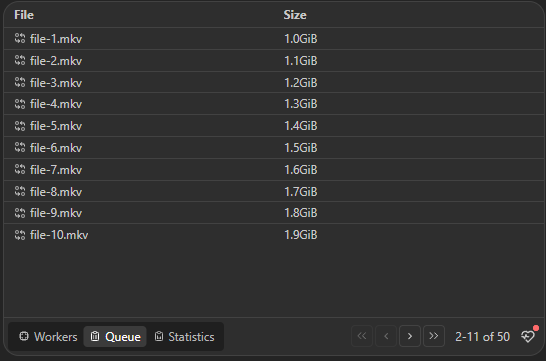Open the health status heart icon
This screenshot has width=546, height=361.
[x=528, y=336]
